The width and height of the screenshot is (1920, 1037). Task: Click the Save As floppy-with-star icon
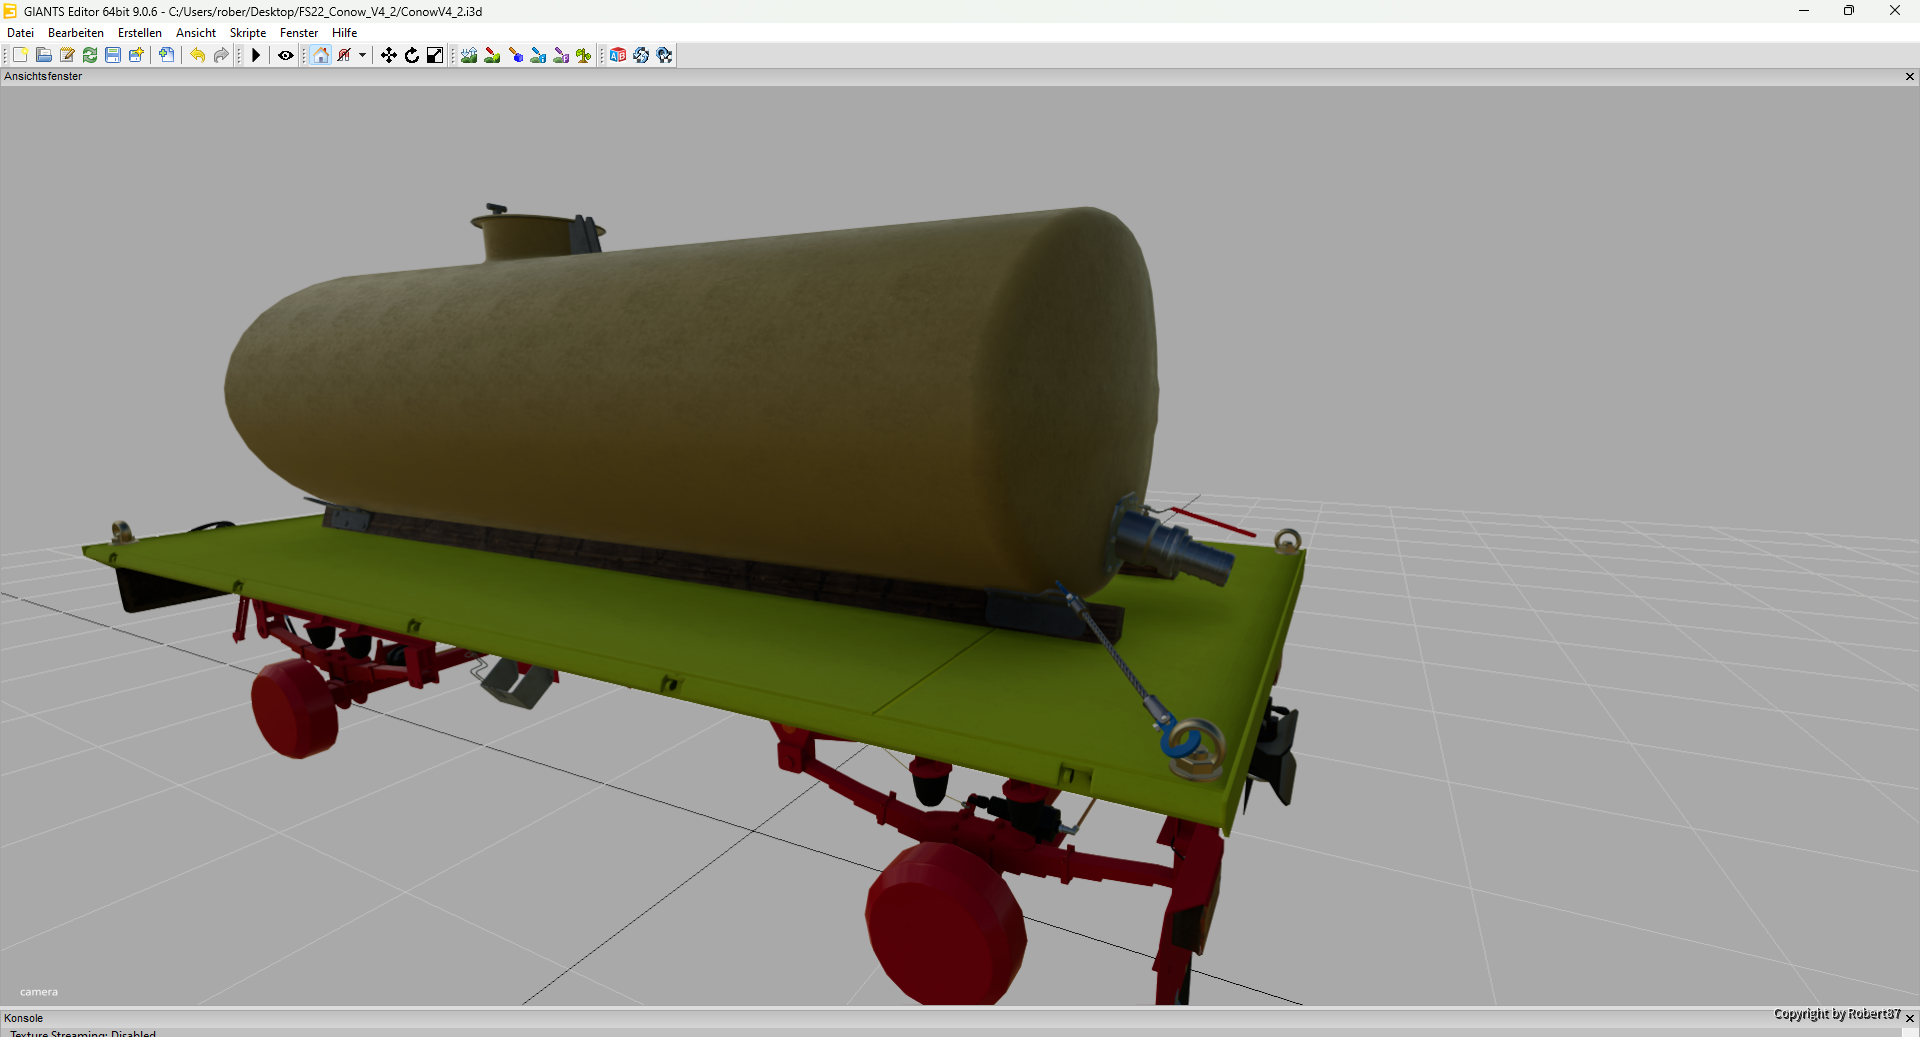point(136,55)
